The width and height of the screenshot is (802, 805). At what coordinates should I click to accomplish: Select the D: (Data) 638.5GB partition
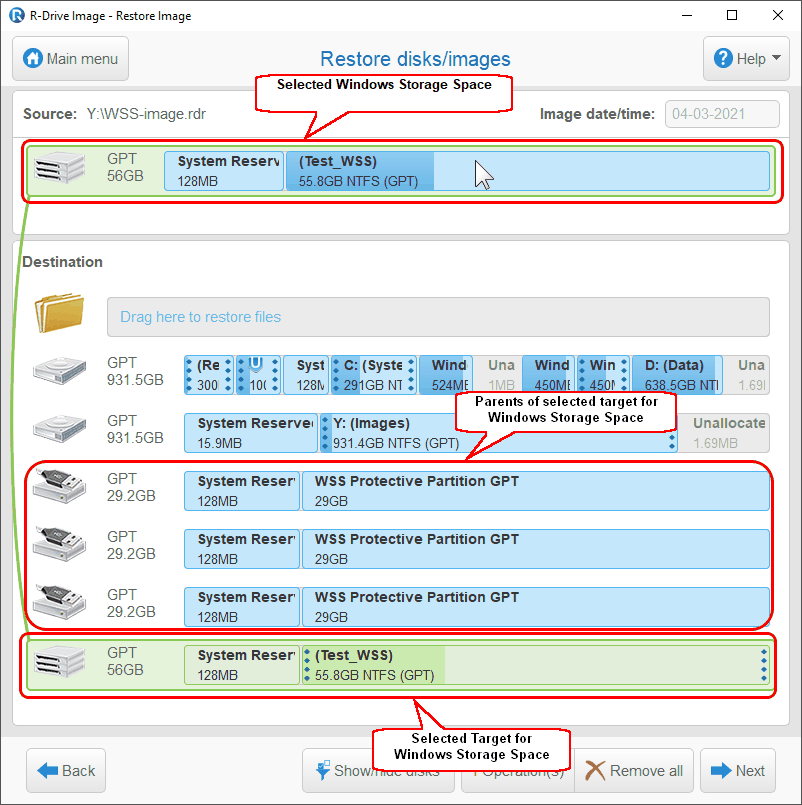coord(677,375)
